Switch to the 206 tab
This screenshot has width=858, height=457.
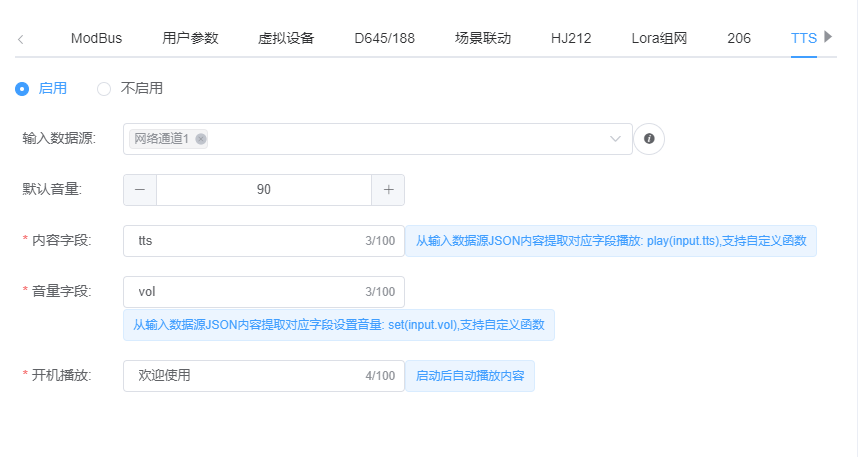point(739,38)
